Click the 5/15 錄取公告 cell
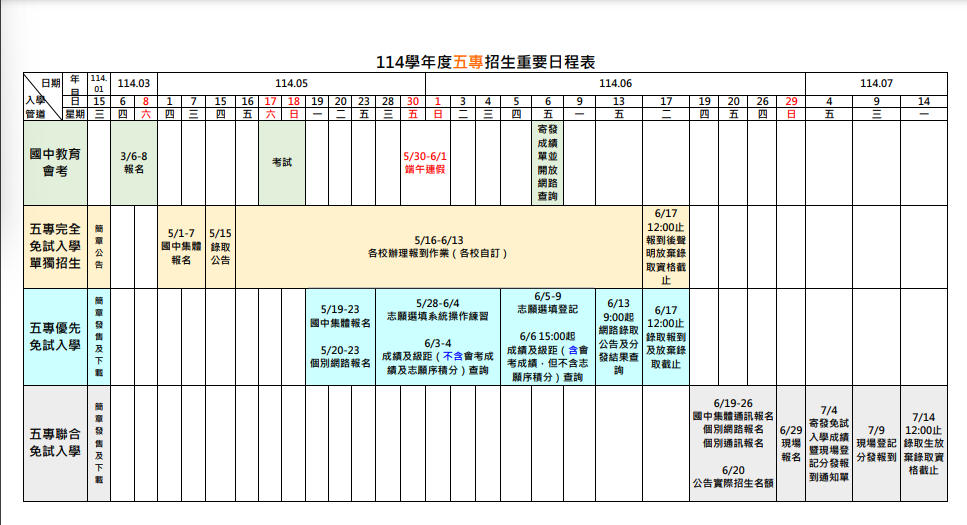 pyautogui.click(x=220, y=246)
